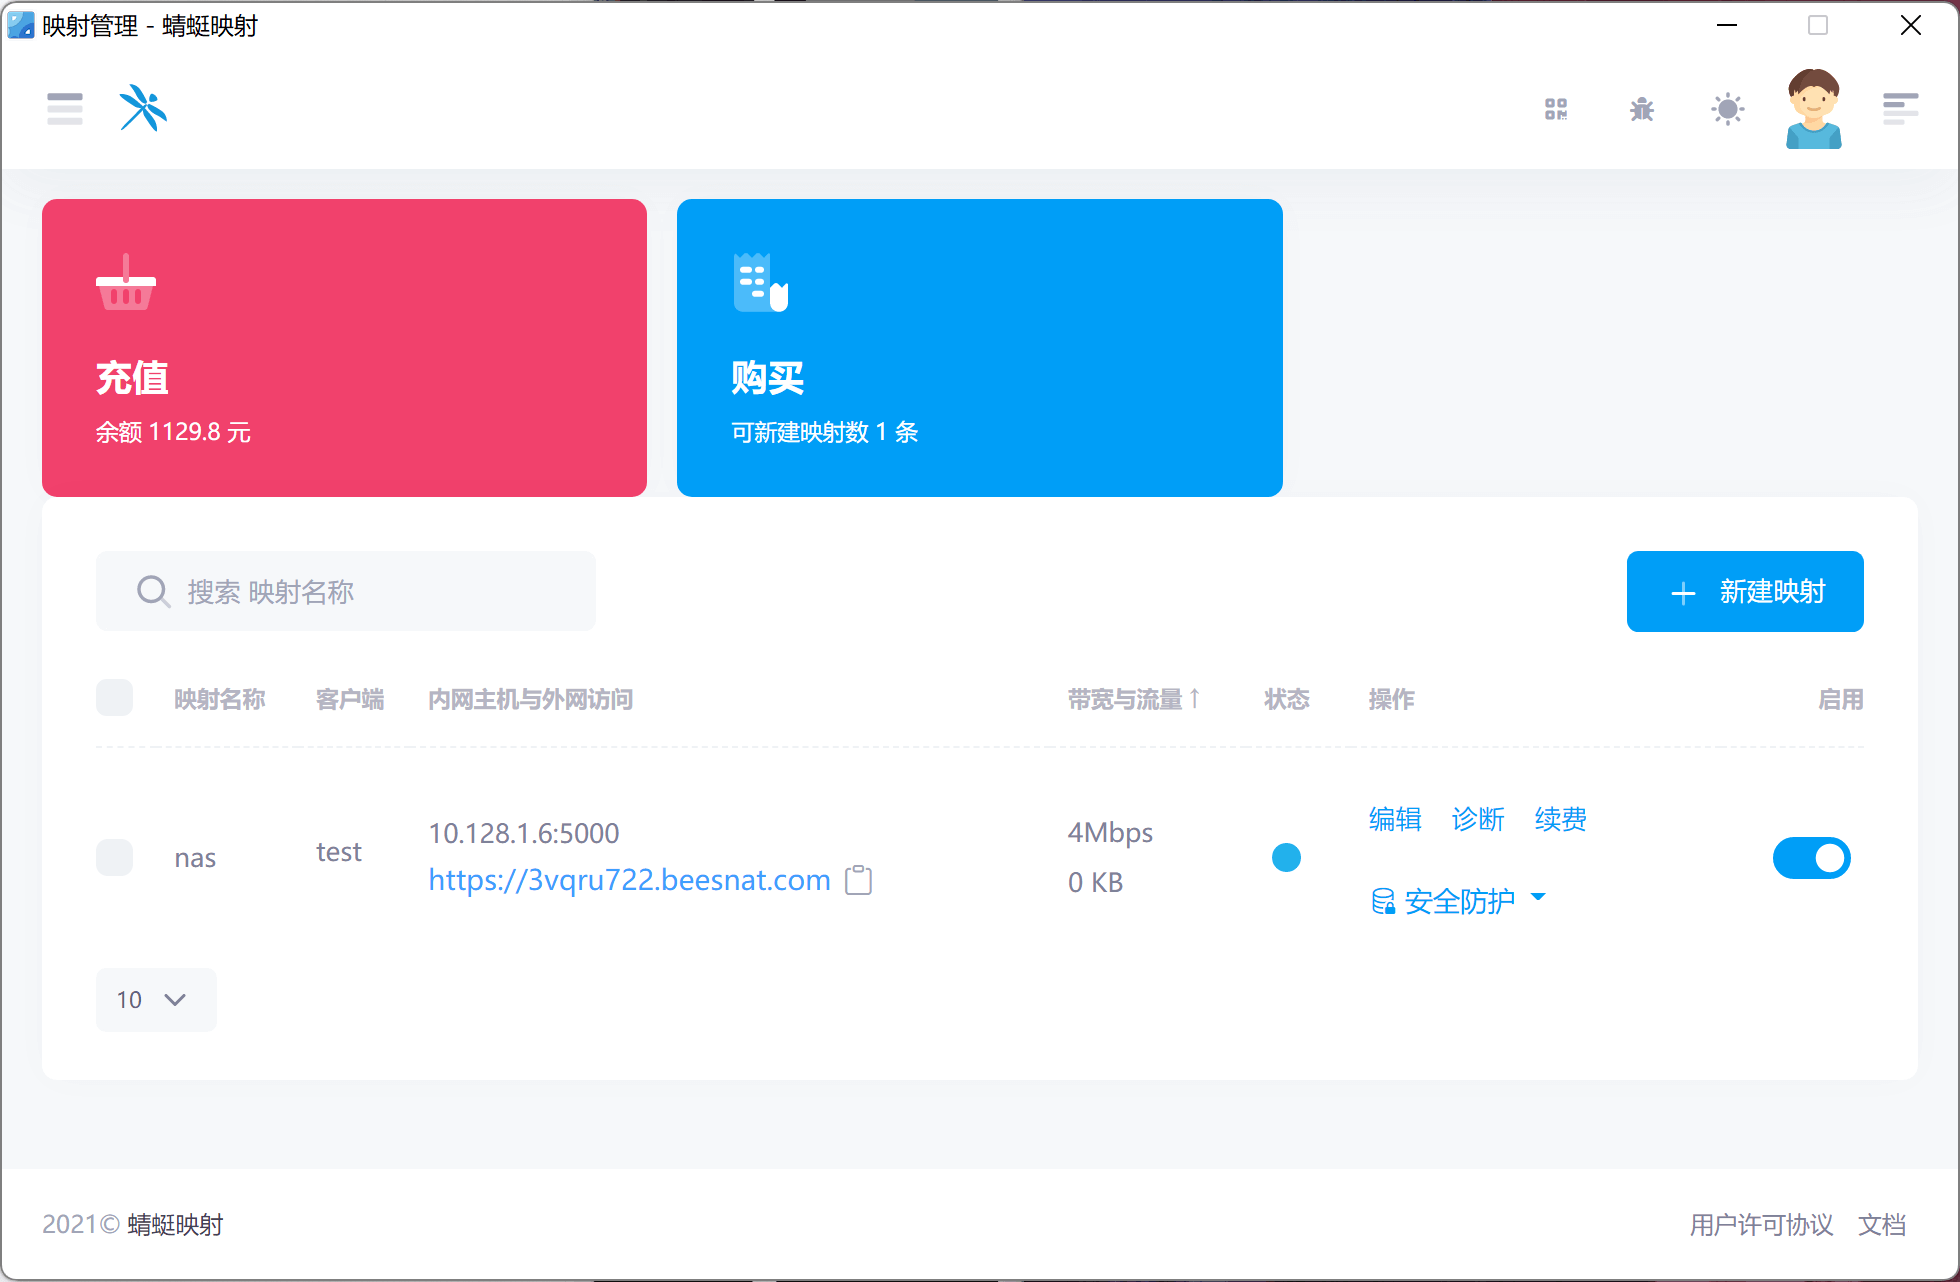Click the bug debug icon

1642,109
